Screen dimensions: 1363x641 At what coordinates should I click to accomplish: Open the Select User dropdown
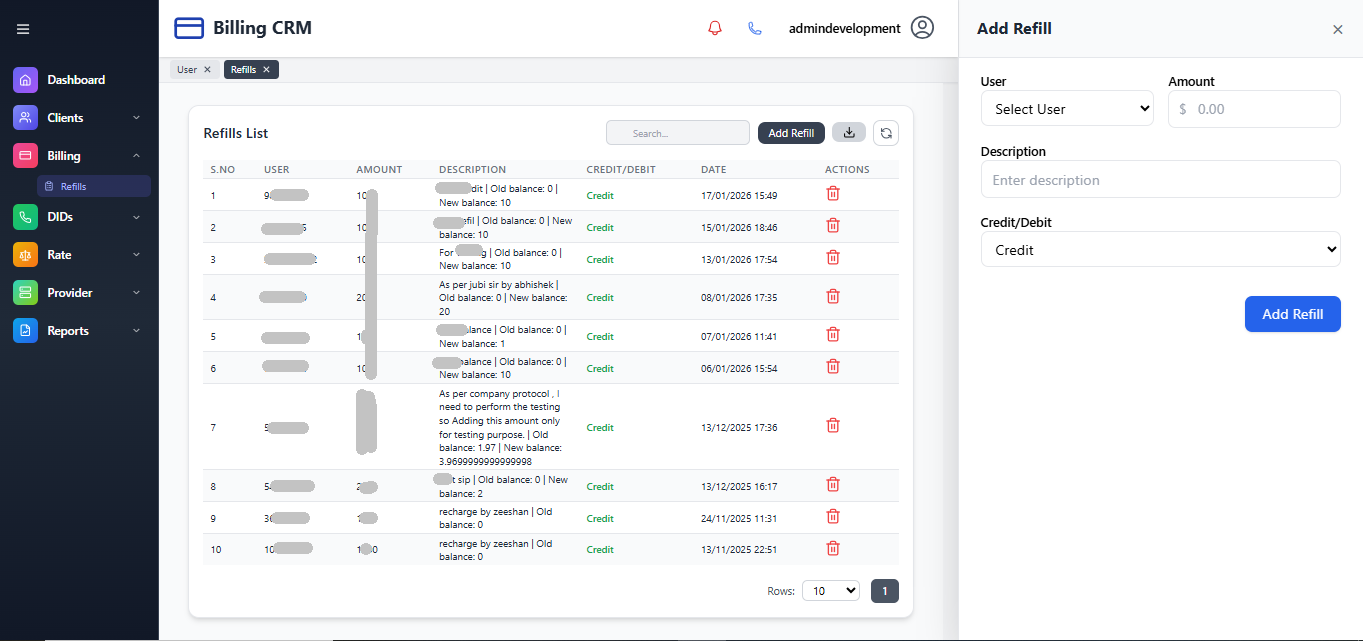coord(1066,109)
